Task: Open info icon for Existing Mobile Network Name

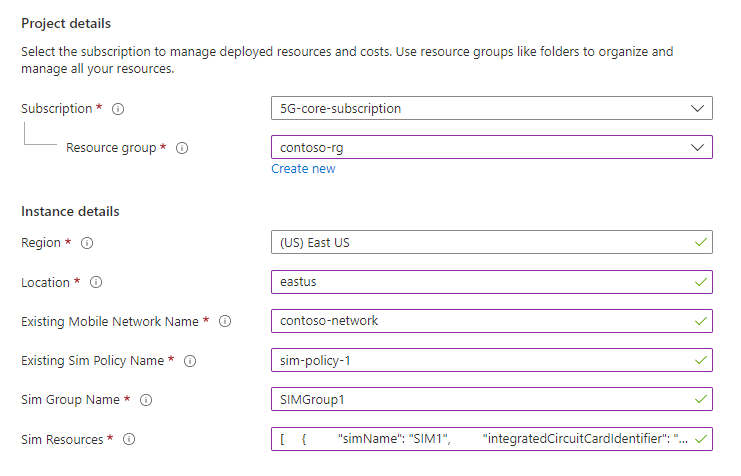Action: [225, 321]
